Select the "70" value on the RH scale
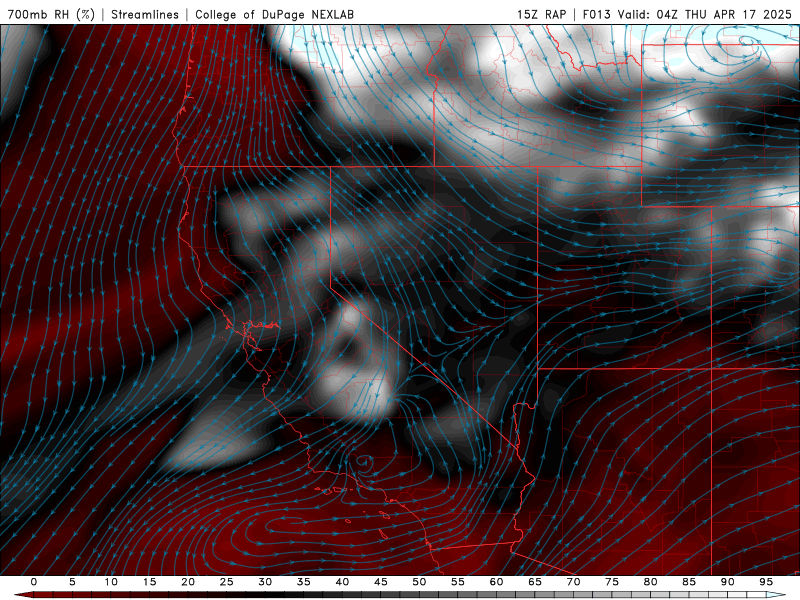The image size is (800, 600). pyautogui.click(x=573, y=582)
